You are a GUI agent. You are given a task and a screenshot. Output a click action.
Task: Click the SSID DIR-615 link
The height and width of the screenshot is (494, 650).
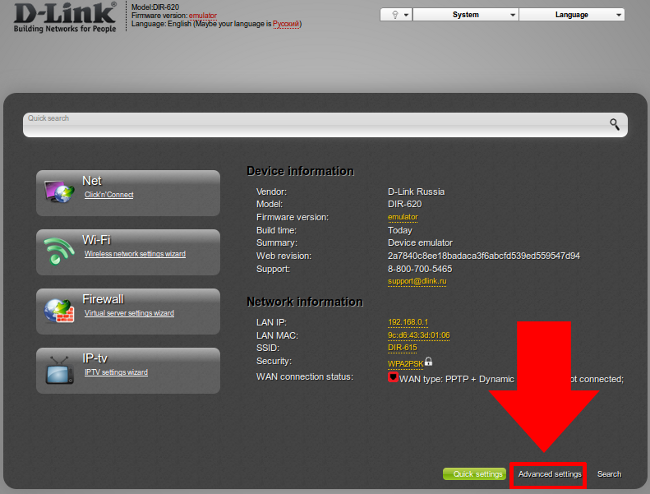(x=403, y=348)
